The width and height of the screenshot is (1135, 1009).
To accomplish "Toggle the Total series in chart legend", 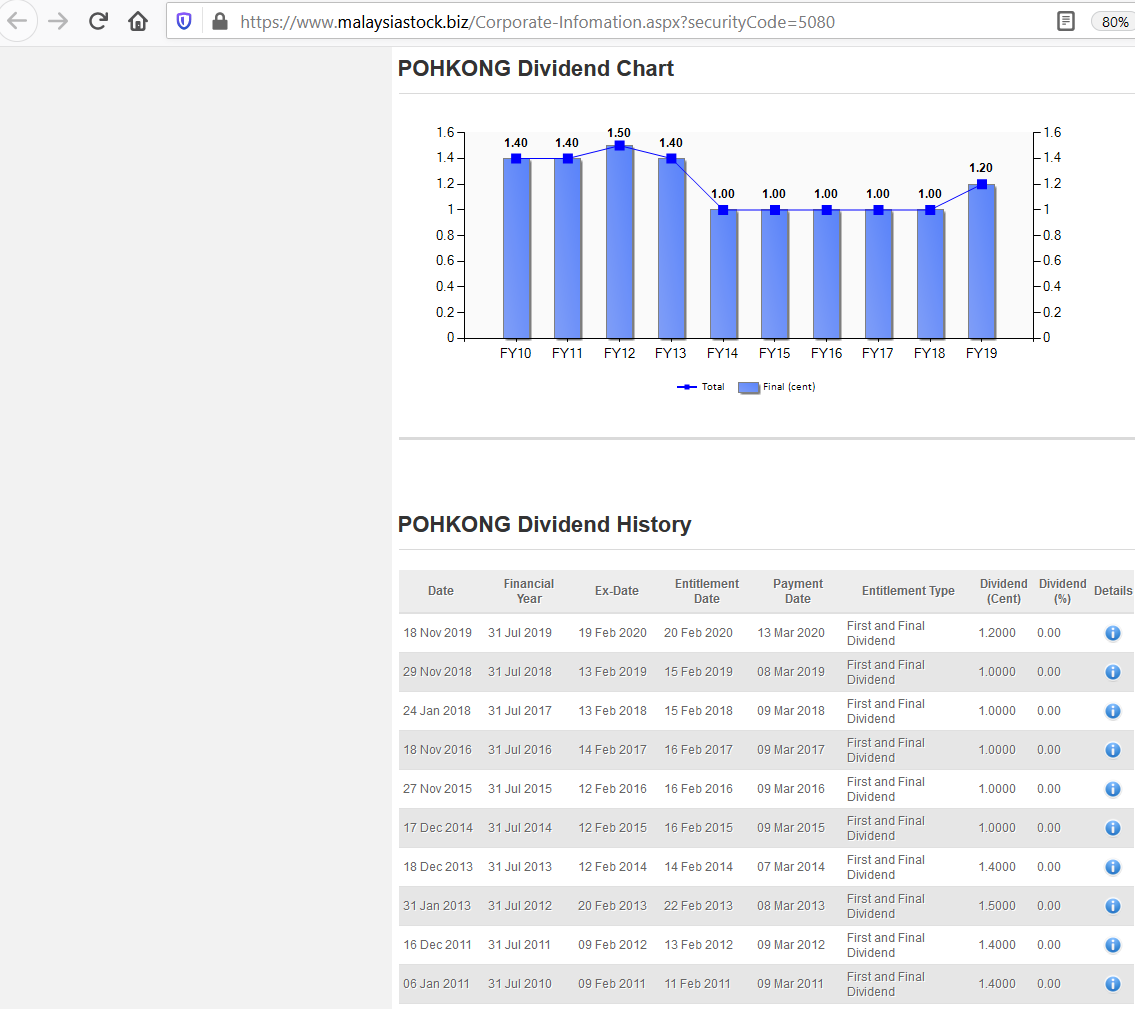I will pos(701,387).
